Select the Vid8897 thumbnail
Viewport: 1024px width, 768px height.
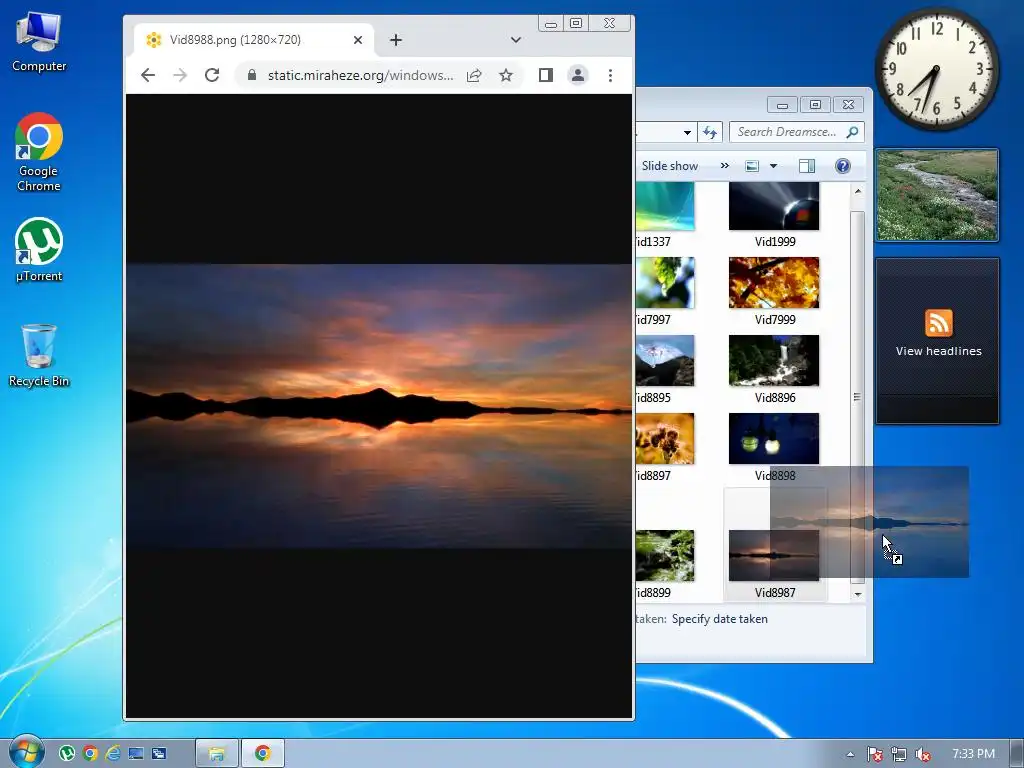pos(665,438)
